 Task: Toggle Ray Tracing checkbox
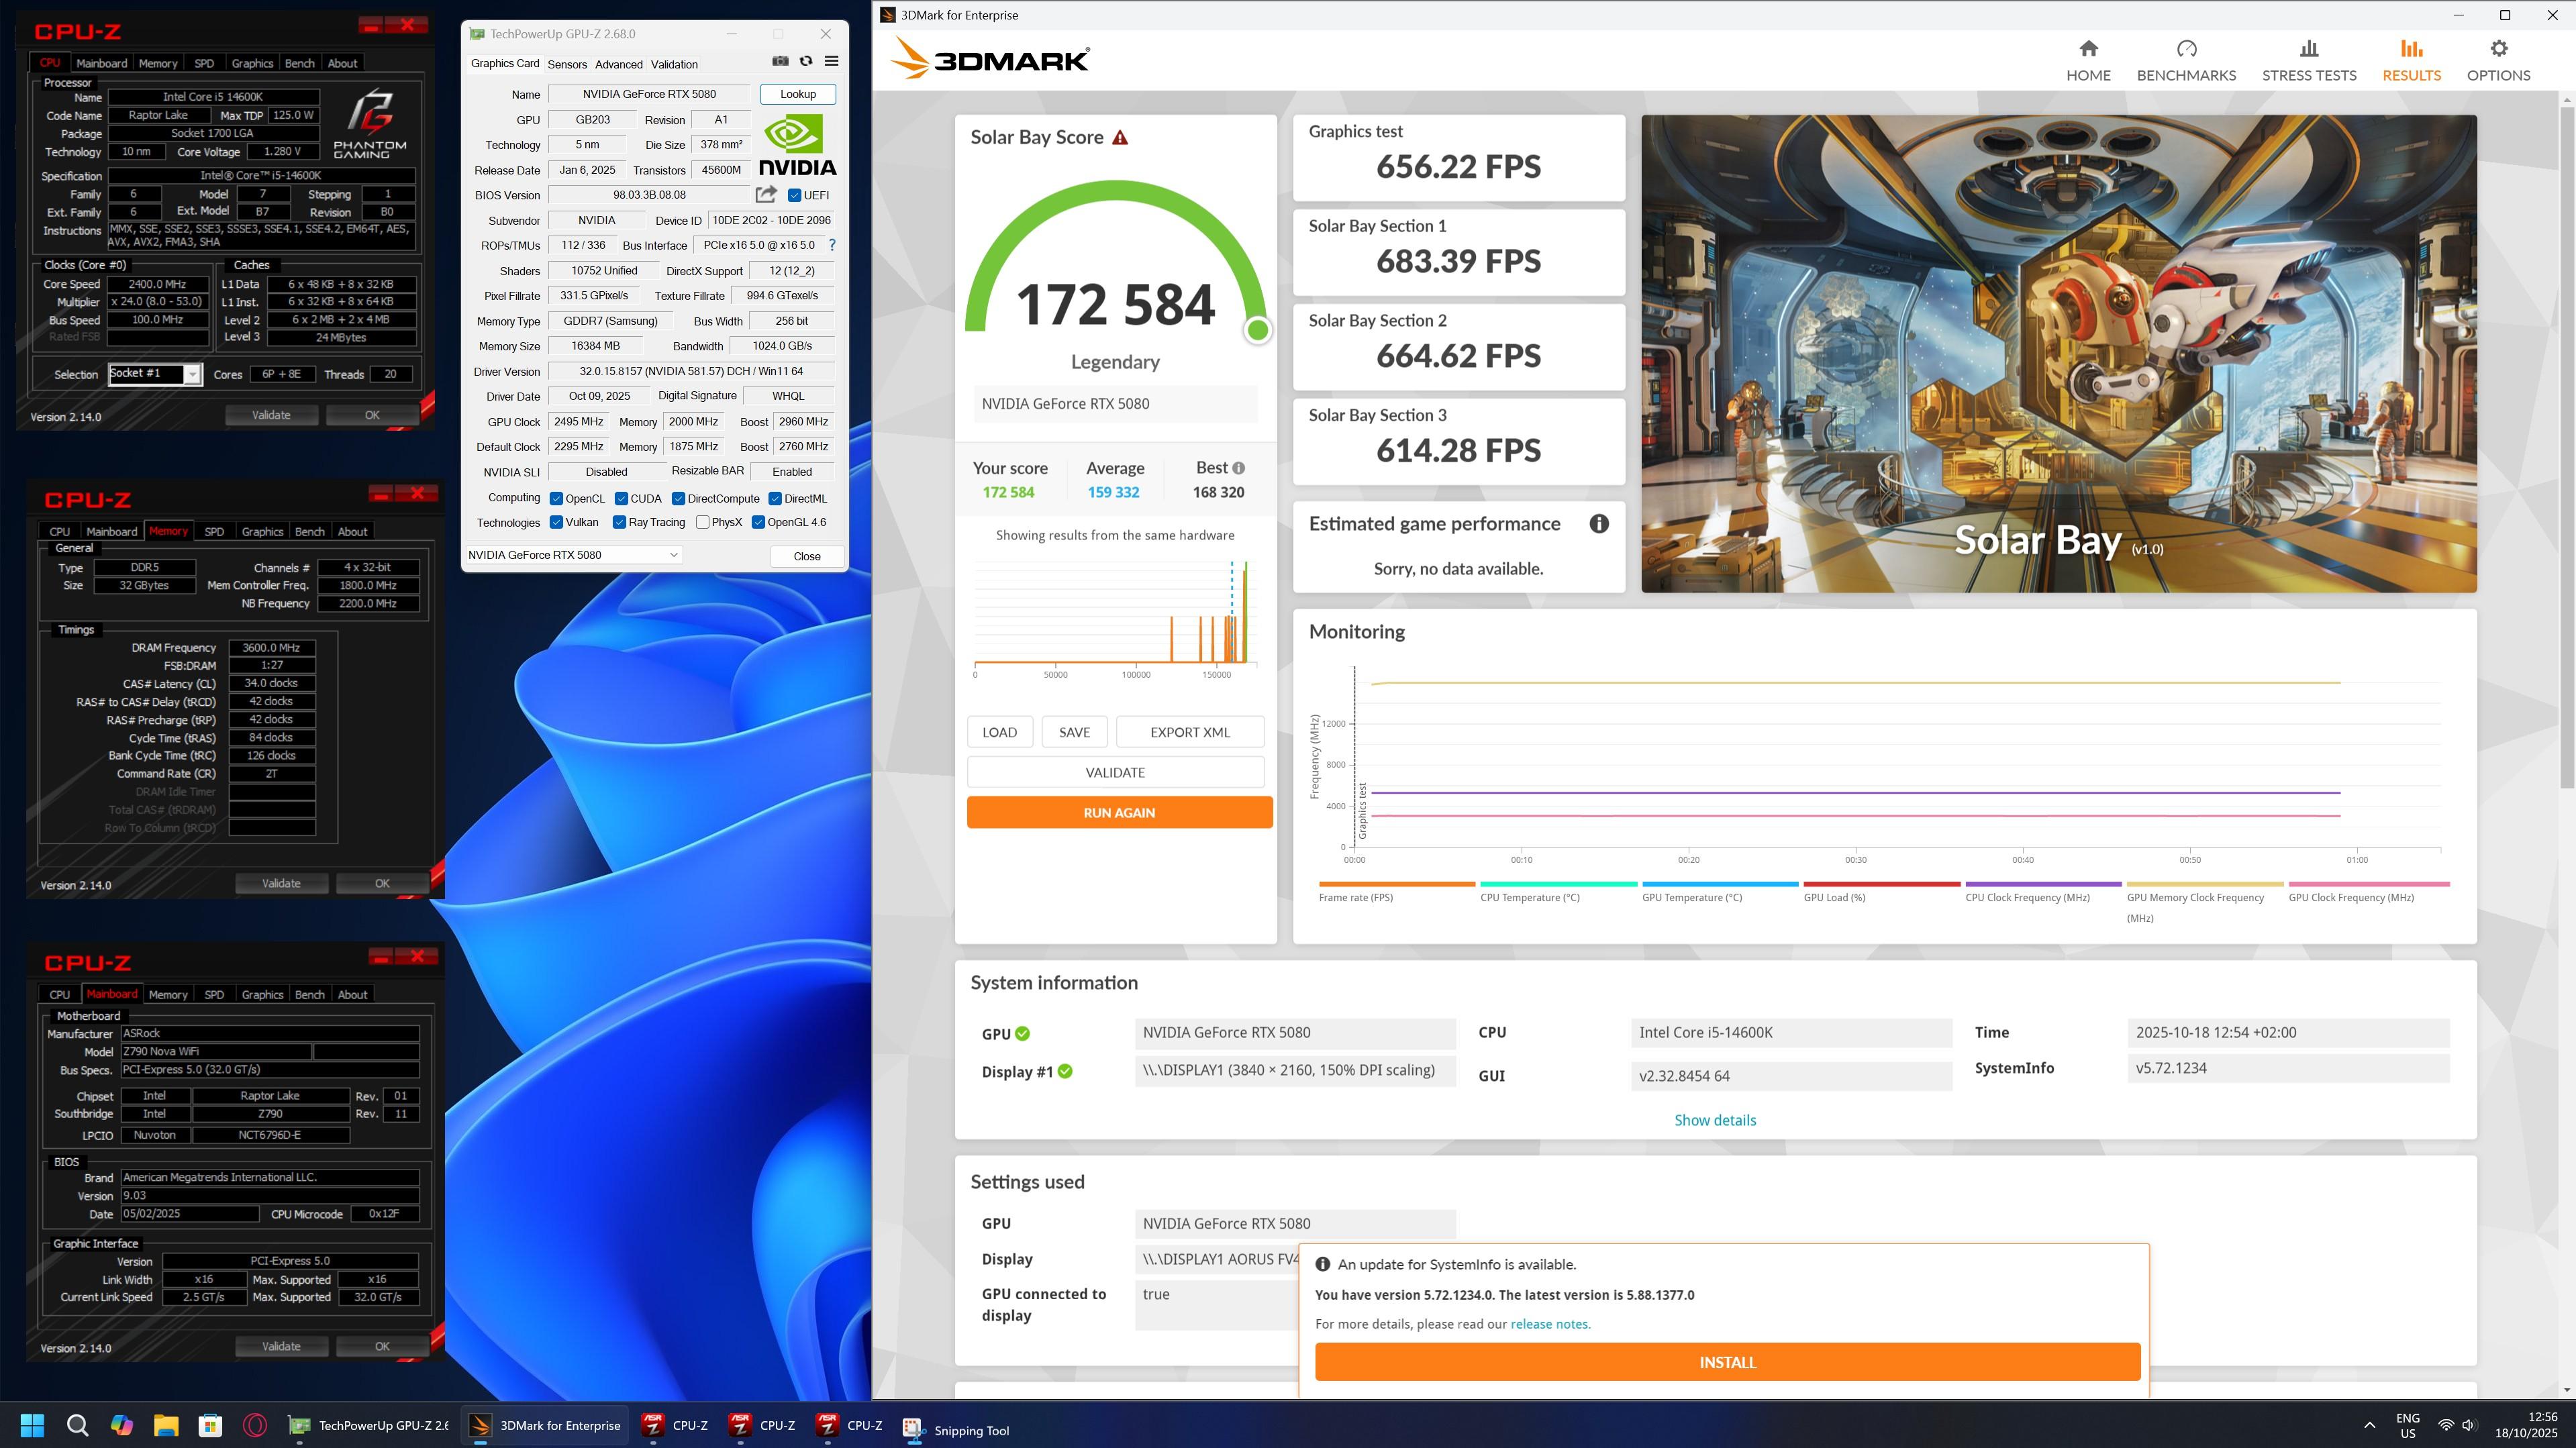[x=620, y=522]
